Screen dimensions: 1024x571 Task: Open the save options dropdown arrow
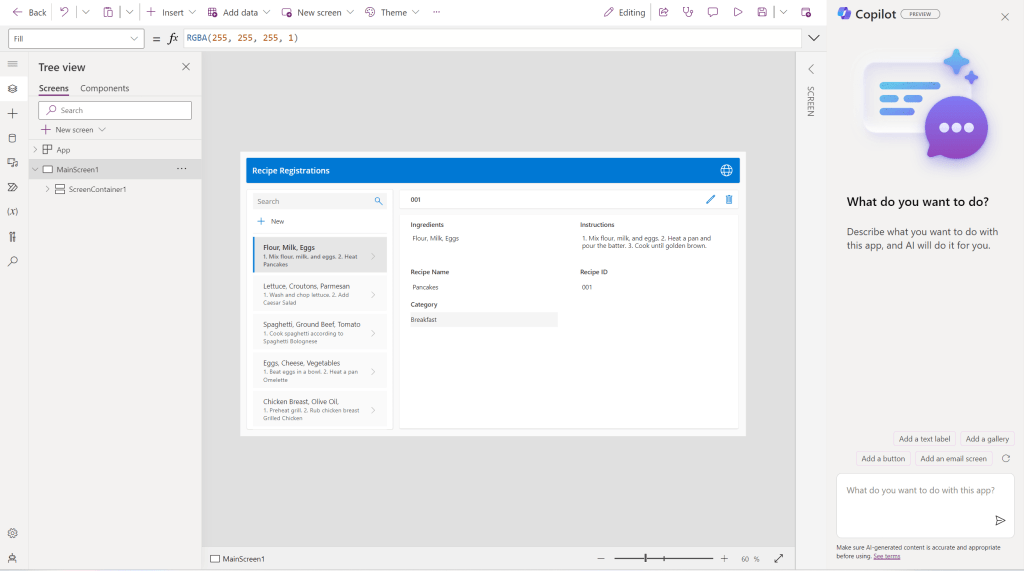784,12
